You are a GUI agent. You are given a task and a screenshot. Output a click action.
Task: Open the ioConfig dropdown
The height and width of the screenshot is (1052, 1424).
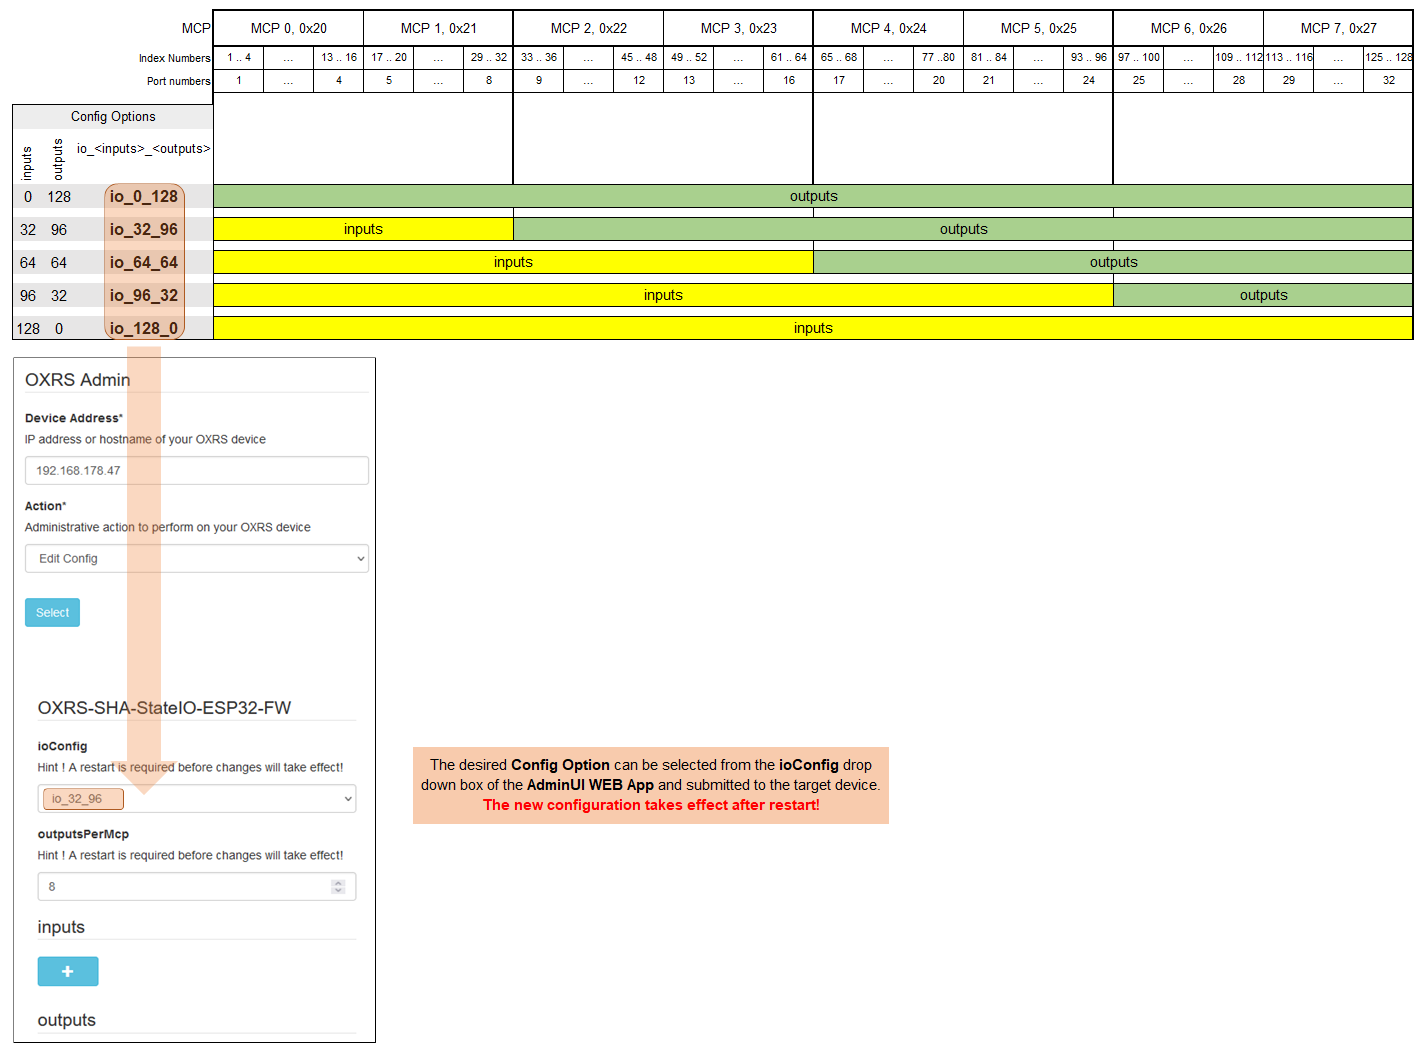coord(197,798)
